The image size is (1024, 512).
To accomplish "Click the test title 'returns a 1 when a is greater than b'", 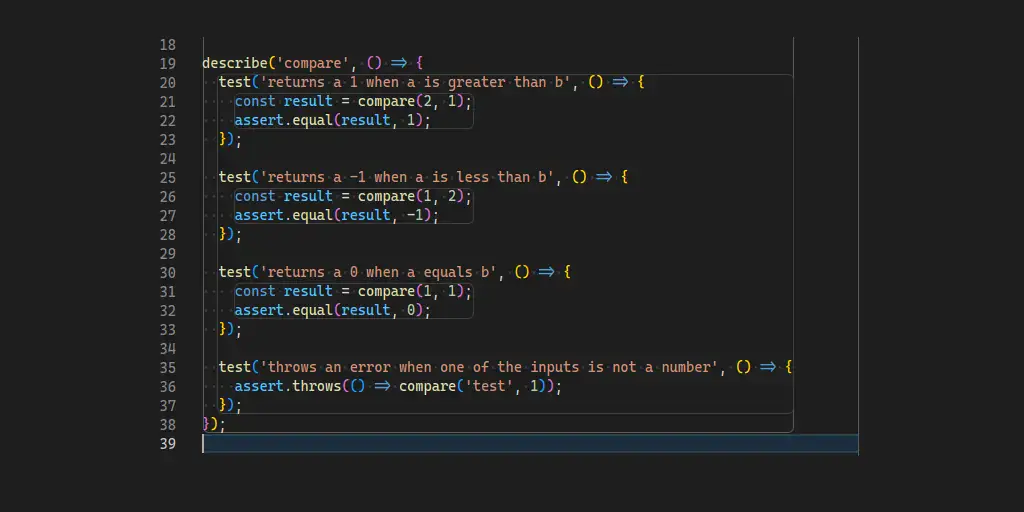I will (x=415, y=83).
